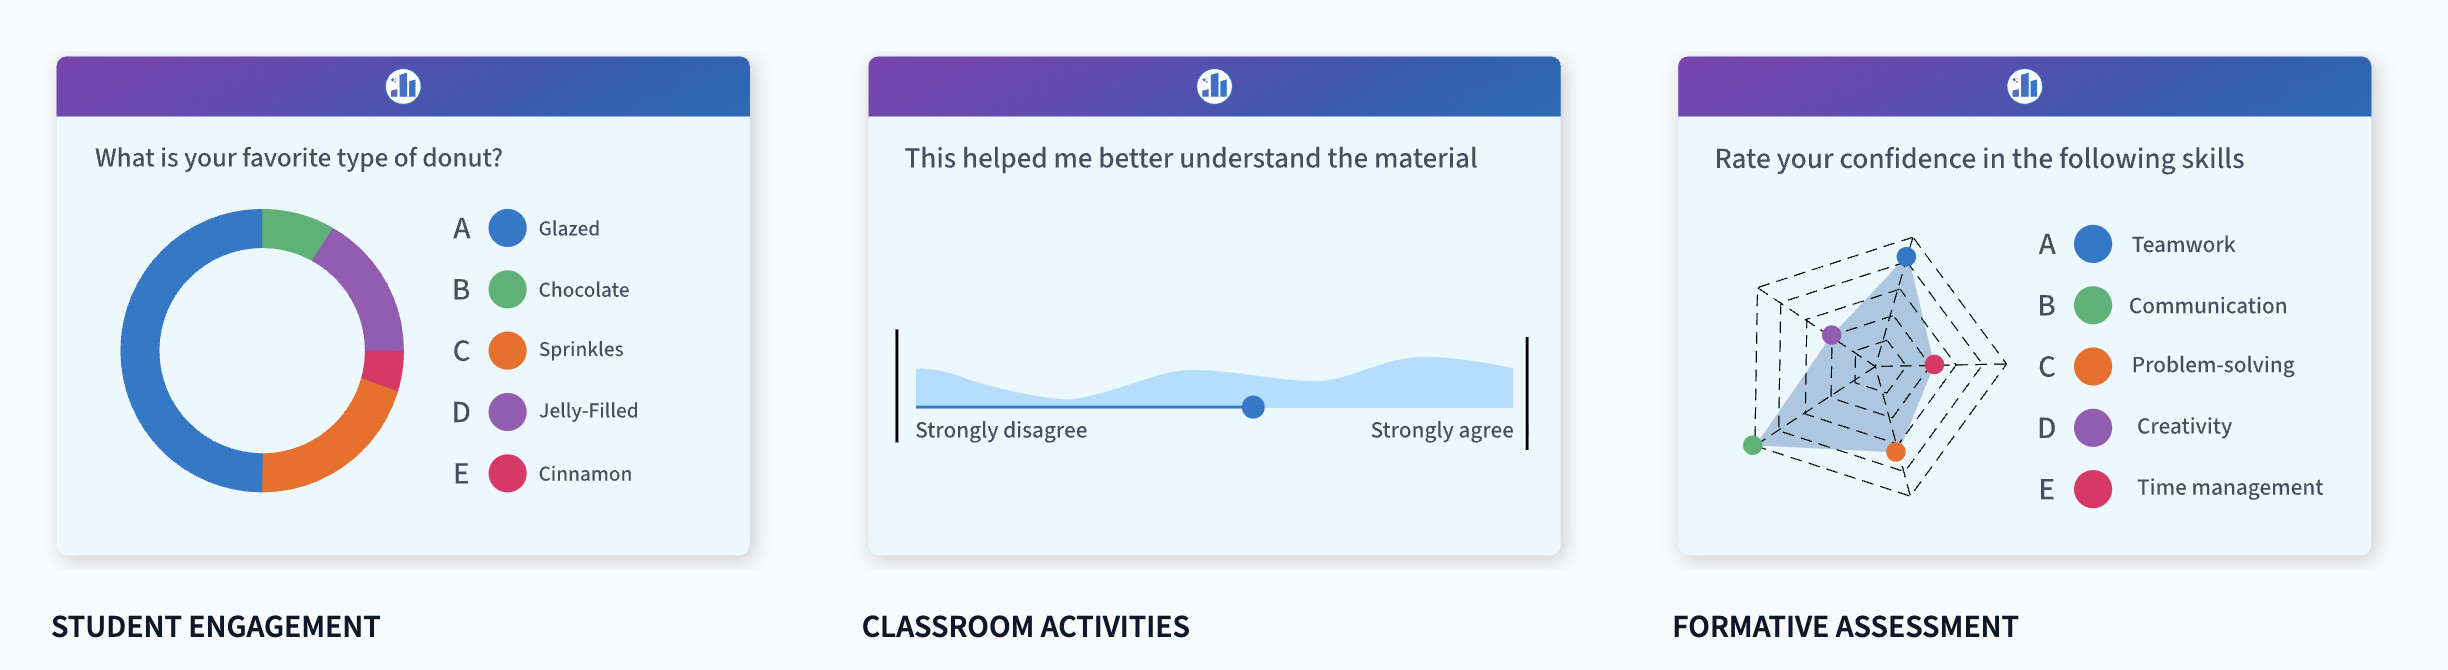Click the poll icon above the donut question
The height and width of the screenshot is (670, 2448).
[403, 86]
